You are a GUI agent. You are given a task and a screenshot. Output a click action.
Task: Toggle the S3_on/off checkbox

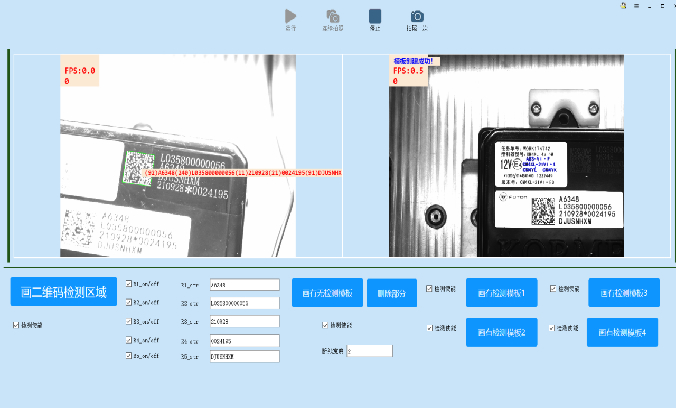click(129, 321)
